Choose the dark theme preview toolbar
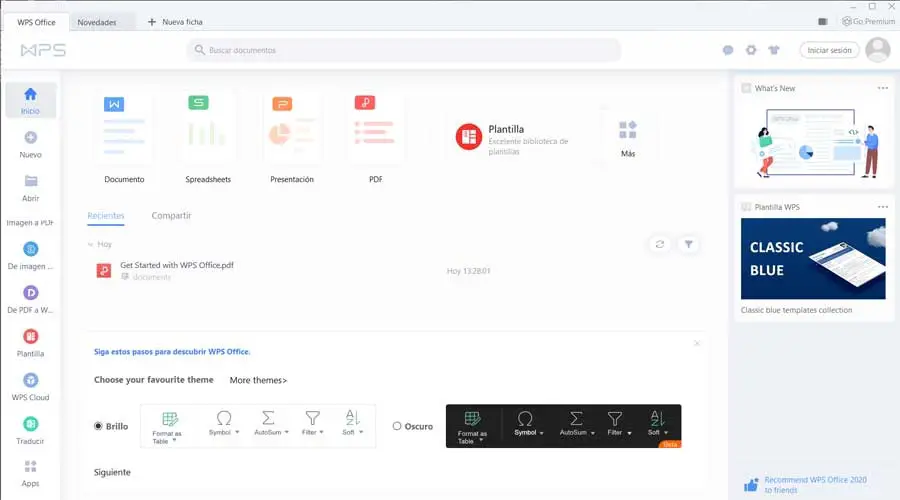900x500 pixels. (x=564, y=426)
